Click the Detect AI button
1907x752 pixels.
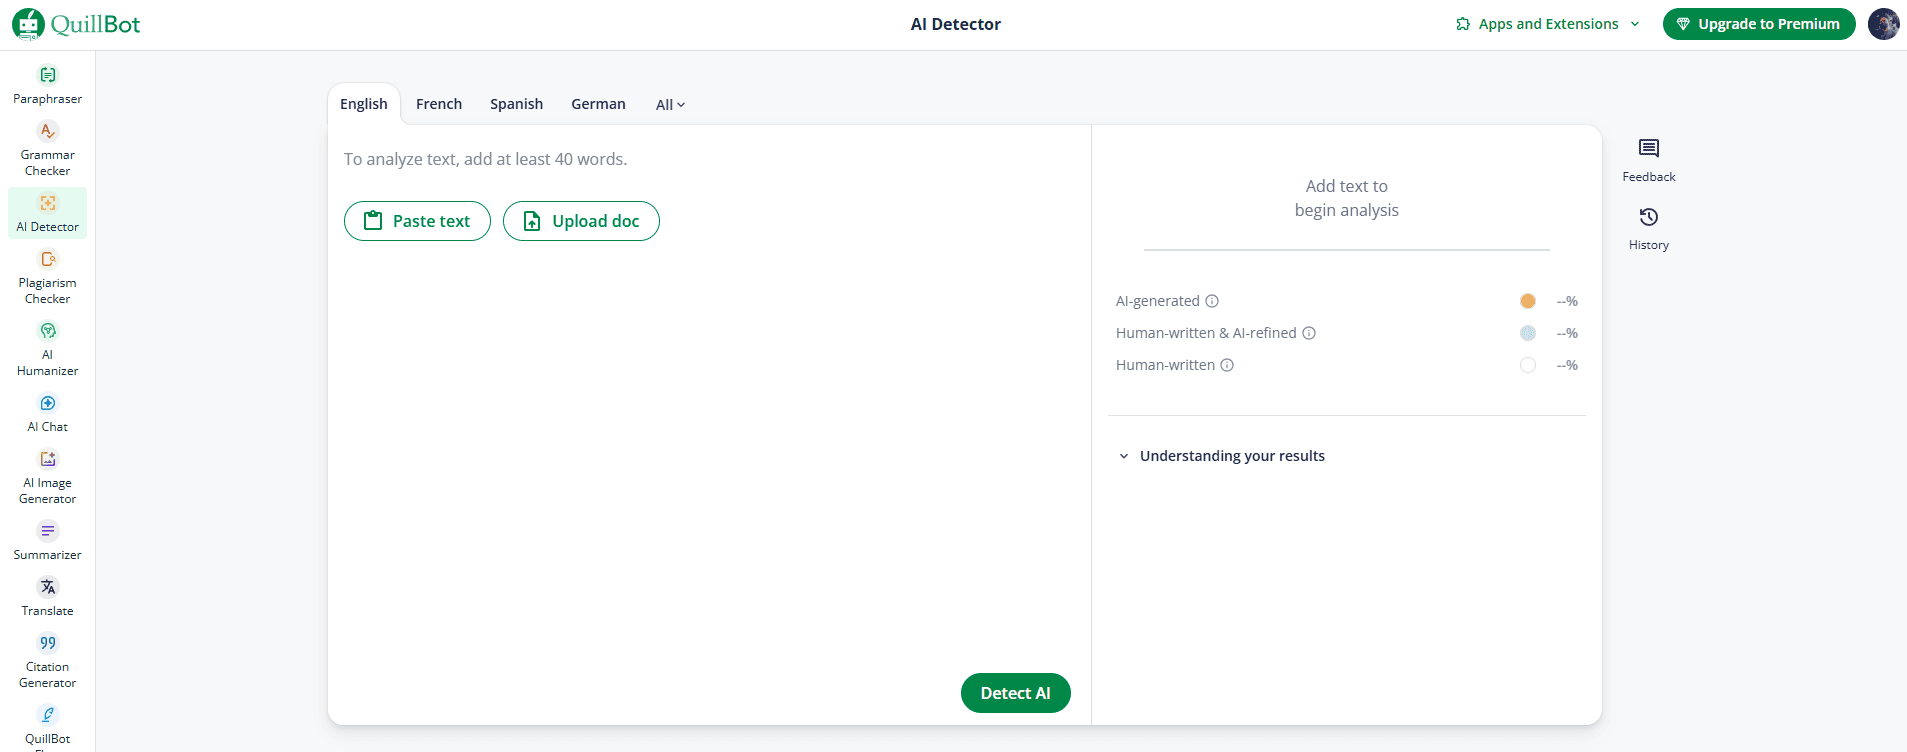1015,693
